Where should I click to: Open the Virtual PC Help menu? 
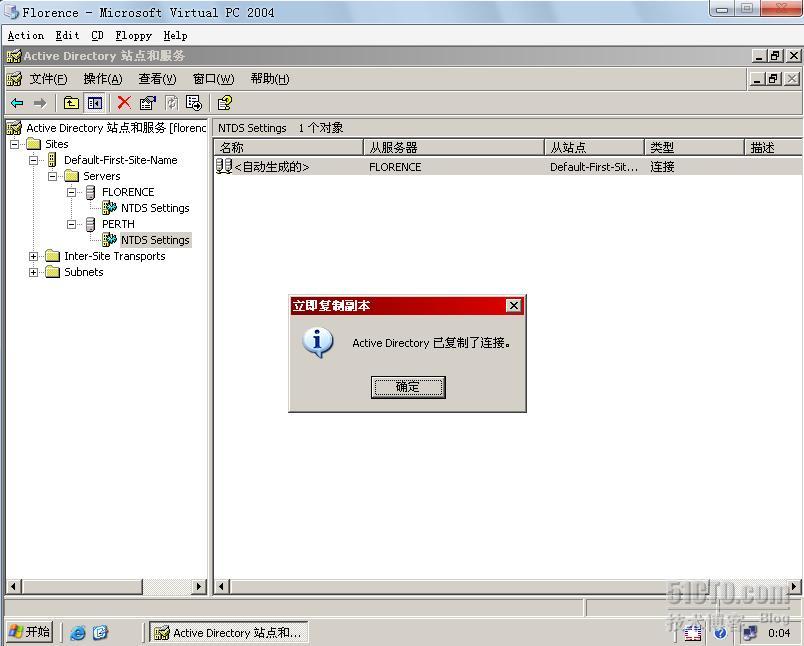[175, 35]
